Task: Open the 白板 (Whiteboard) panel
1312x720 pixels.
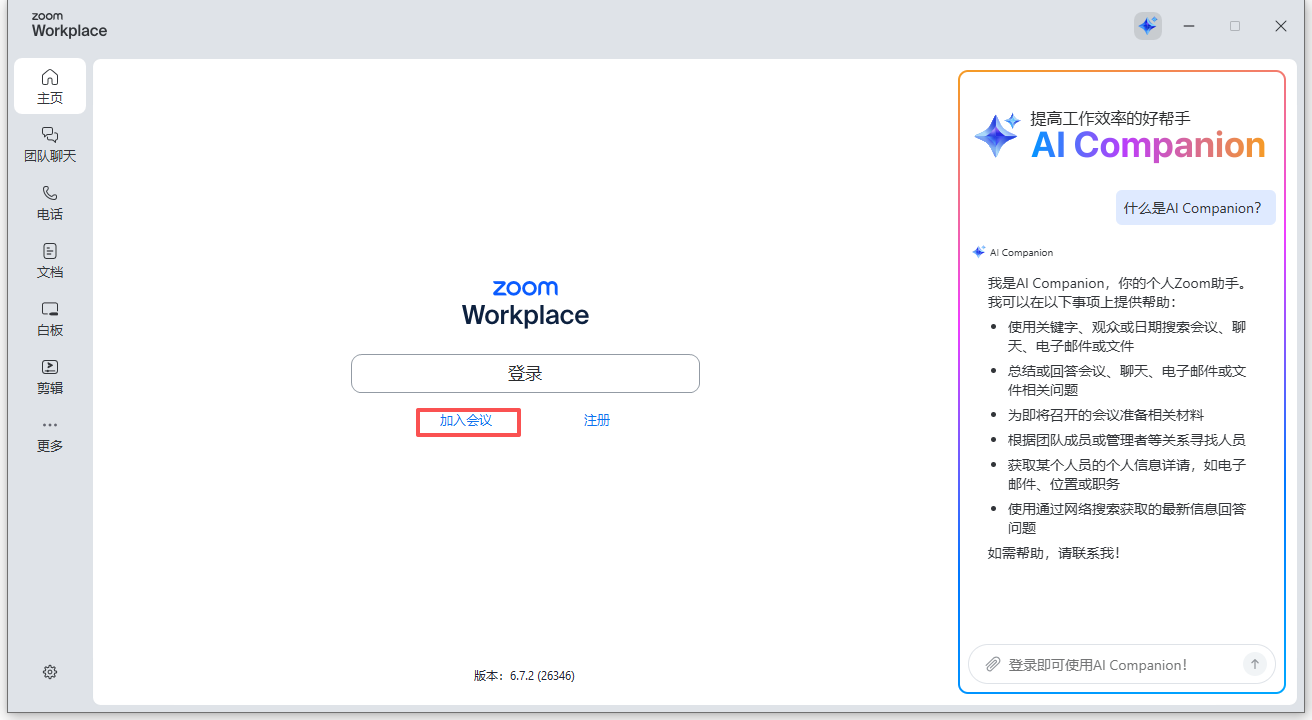Action: coord(49,317)
